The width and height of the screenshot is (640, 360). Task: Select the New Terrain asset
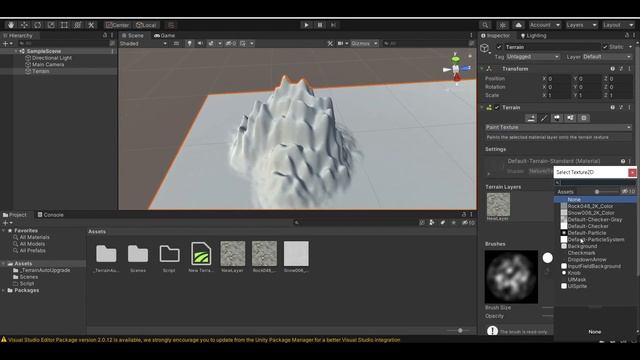(201, 257)
